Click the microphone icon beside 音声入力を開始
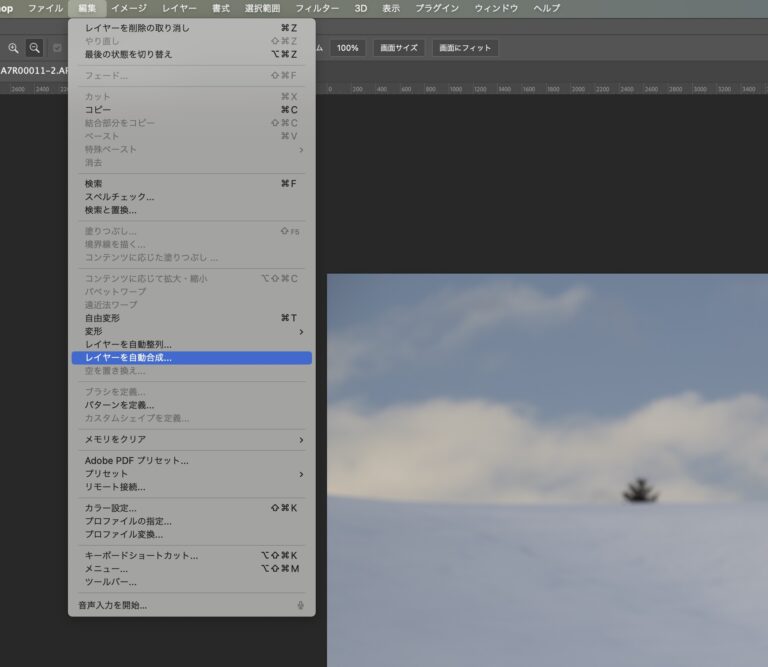The image size is (768, 667). pos(300,605)
